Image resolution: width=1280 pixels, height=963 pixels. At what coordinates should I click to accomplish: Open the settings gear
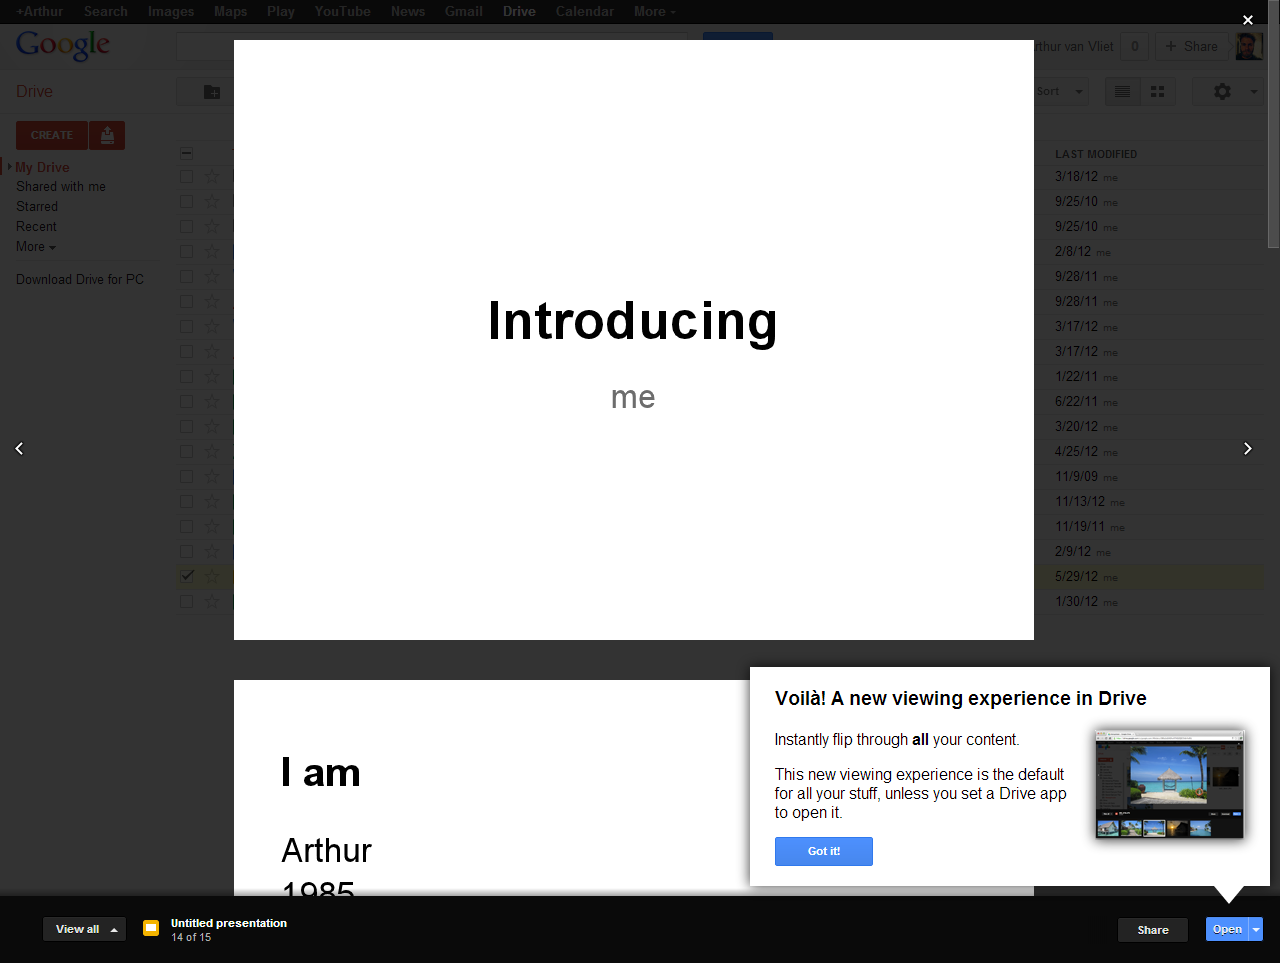(1222, 92)
